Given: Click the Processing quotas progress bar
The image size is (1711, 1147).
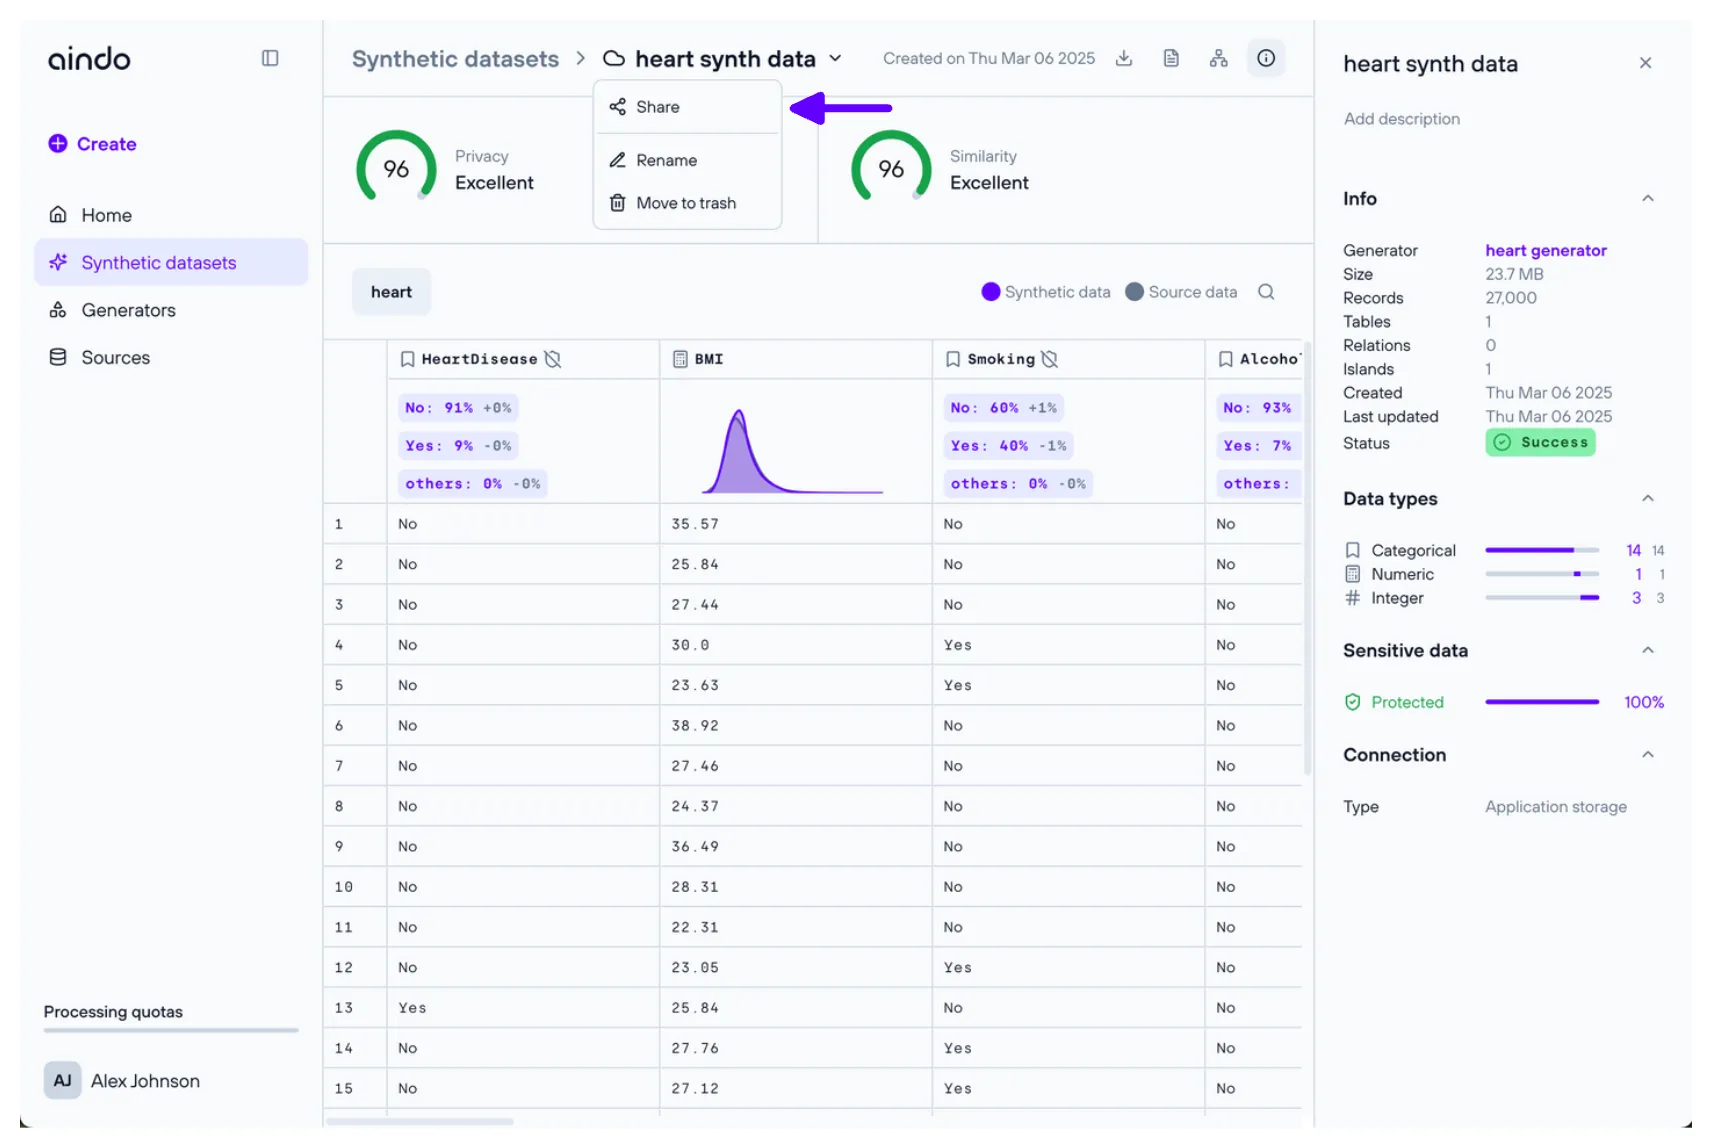Looking at the screenshot, I should 171,1030.
